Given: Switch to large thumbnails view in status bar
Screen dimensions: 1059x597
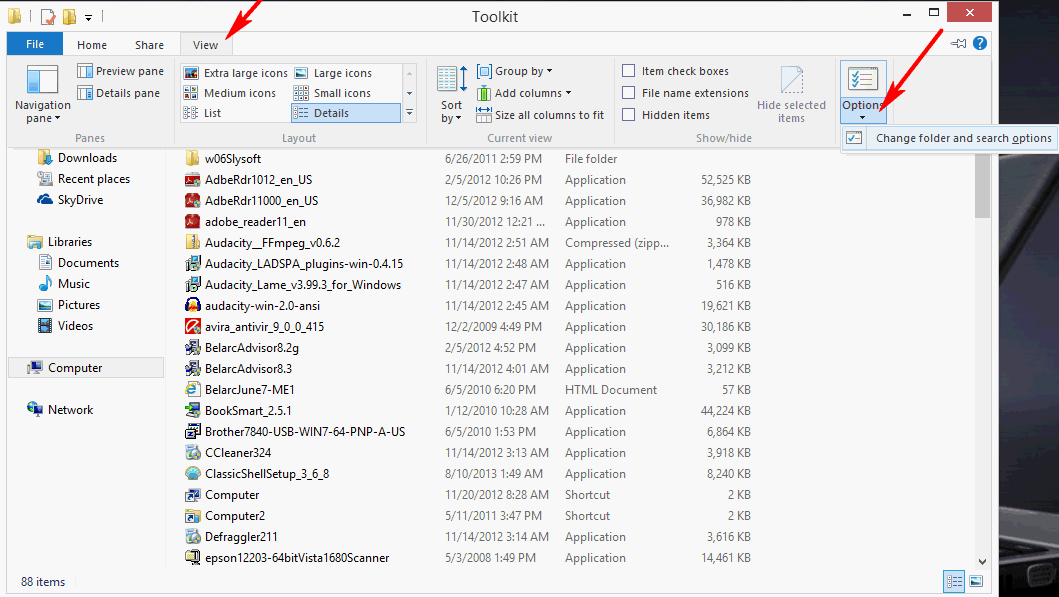Looking at the screenshot, I should click(x=976, y=581).
